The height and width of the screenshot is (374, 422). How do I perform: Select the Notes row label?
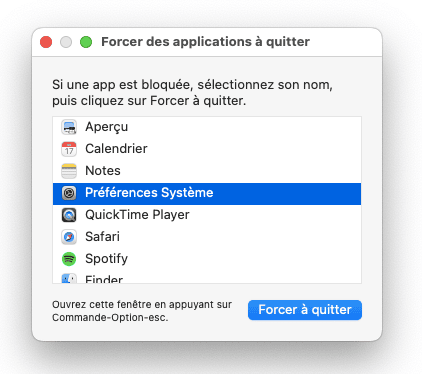[103, 171]
